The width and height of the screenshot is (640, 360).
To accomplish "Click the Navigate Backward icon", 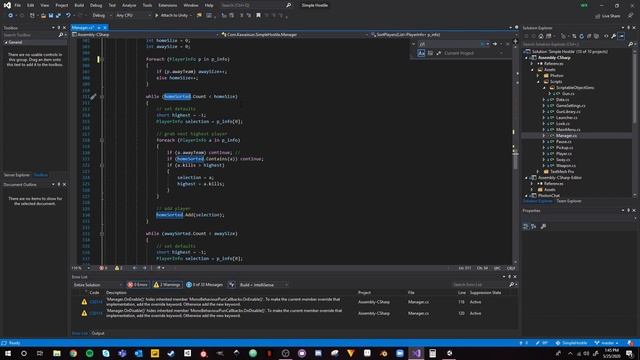I will (10, 16).
